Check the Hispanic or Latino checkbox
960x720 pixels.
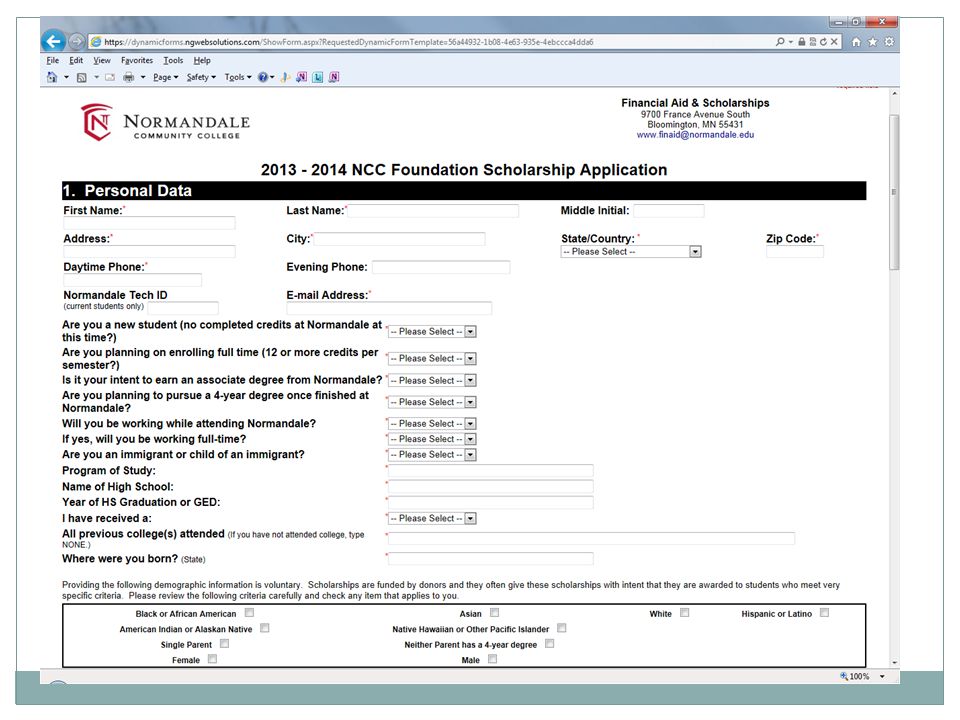click(824, 613)
